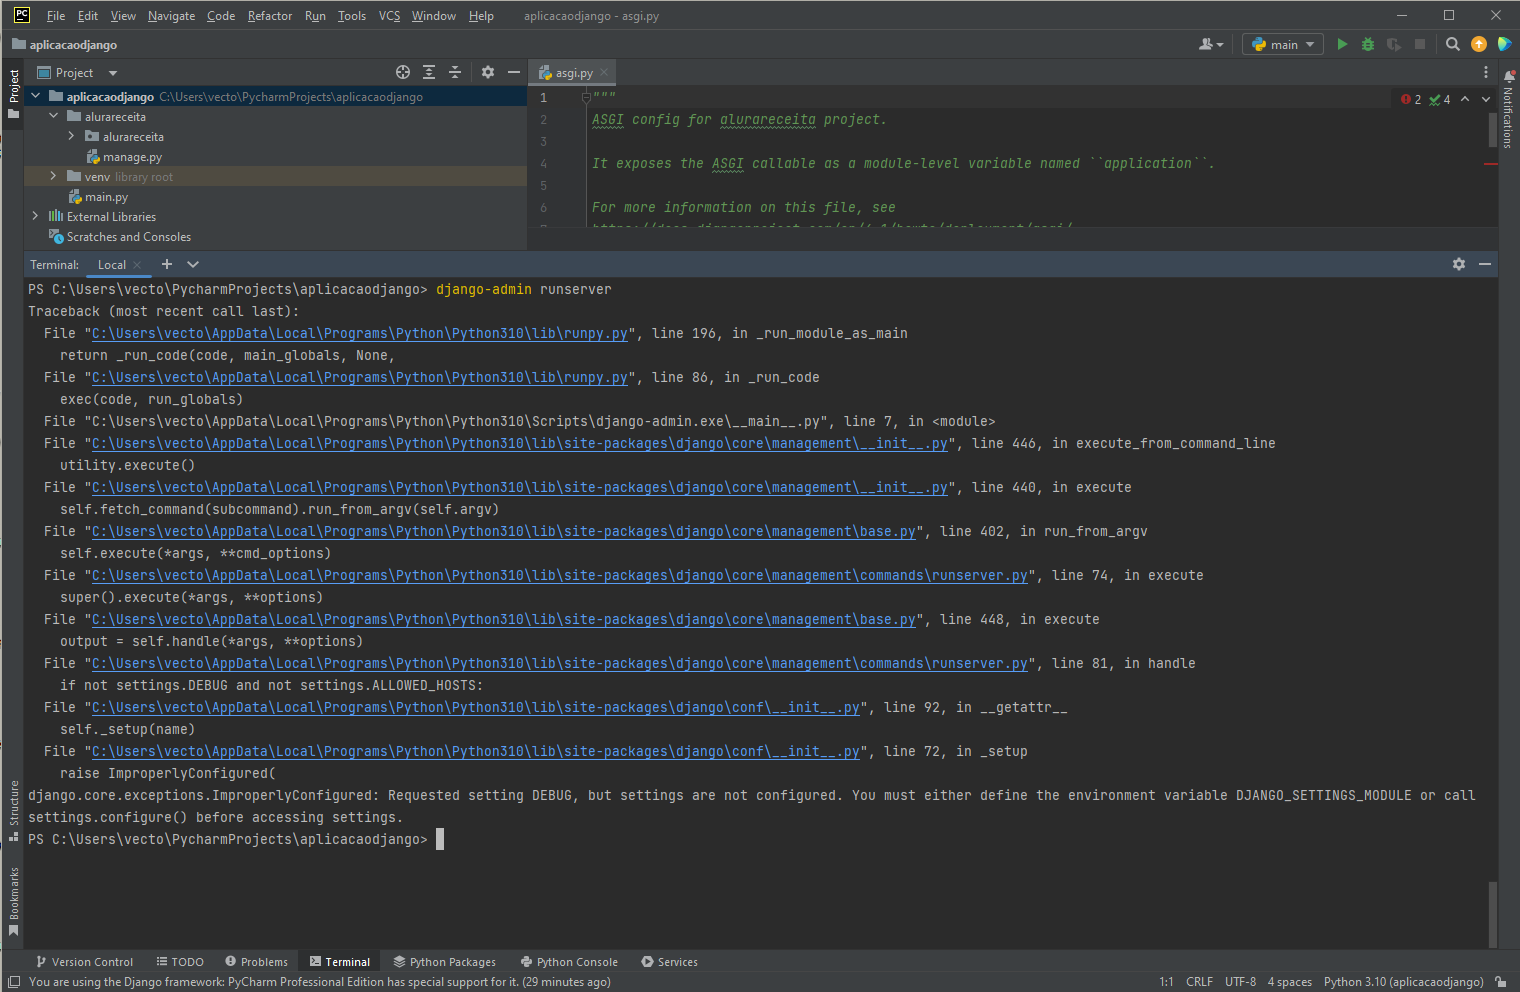
Task: Toggle read-only lock icon in status bar
Action: point(1501,982)
